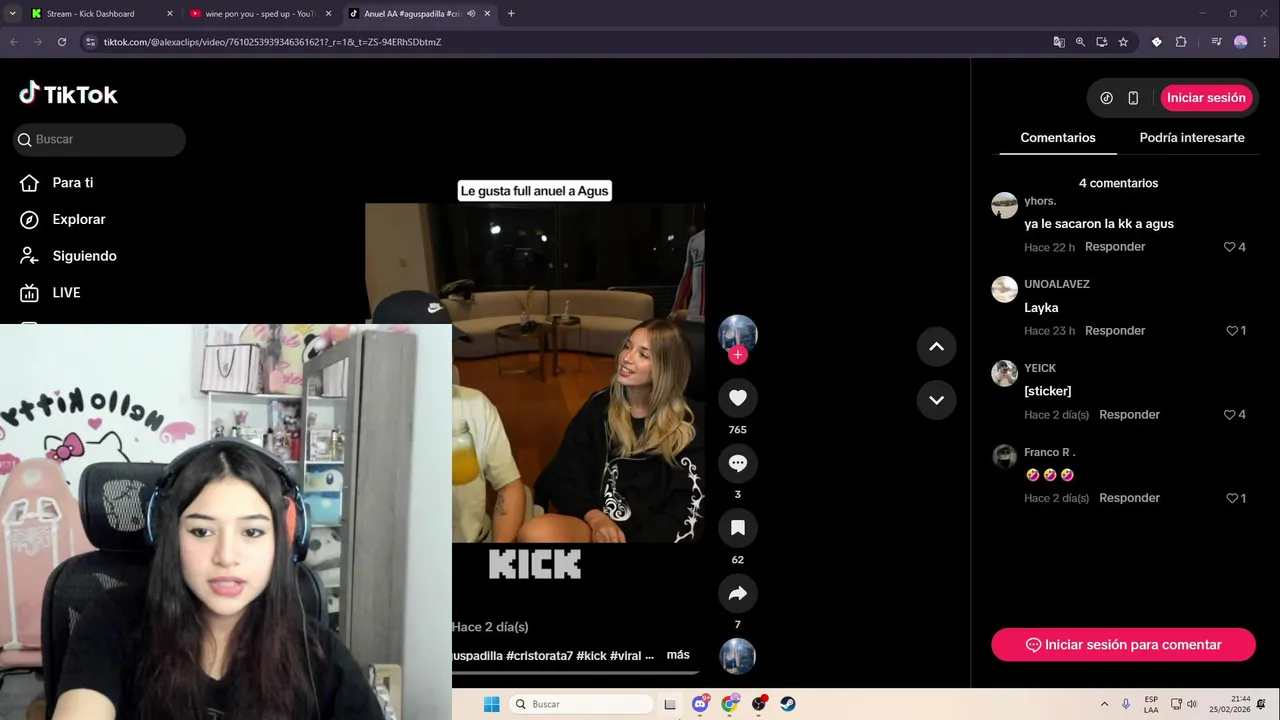The image size is (1280, 720).
Task: Open the tab search dropdown arrow
Action: [12, 14]
